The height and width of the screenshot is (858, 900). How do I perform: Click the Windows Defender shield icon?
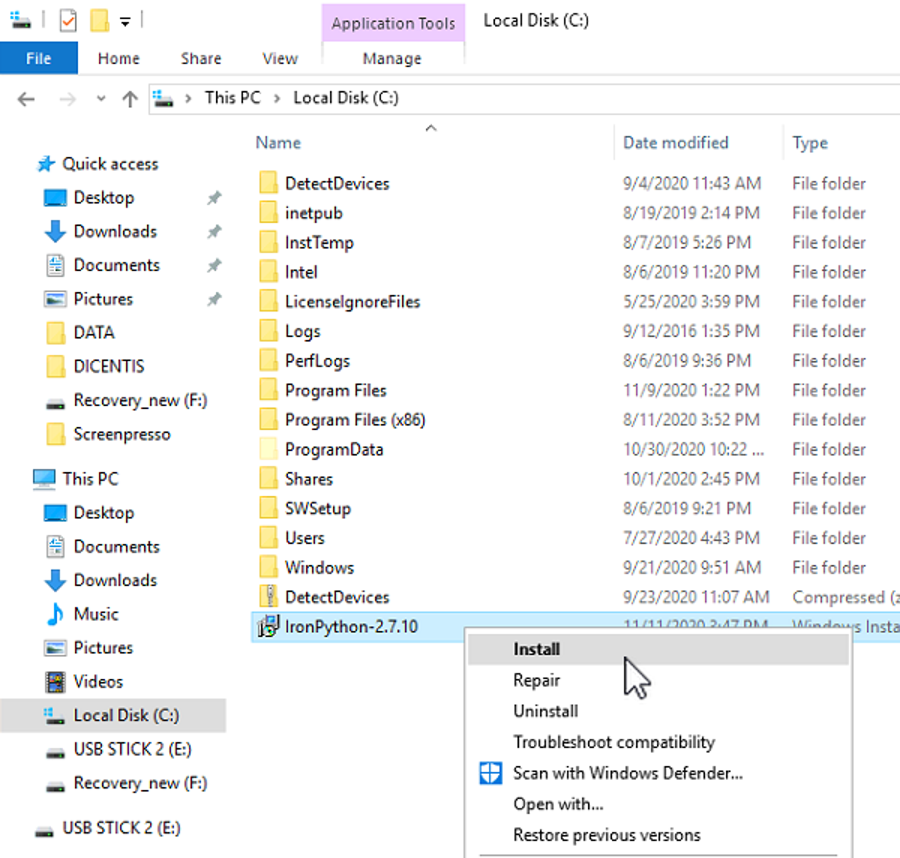tap(491, 773)
